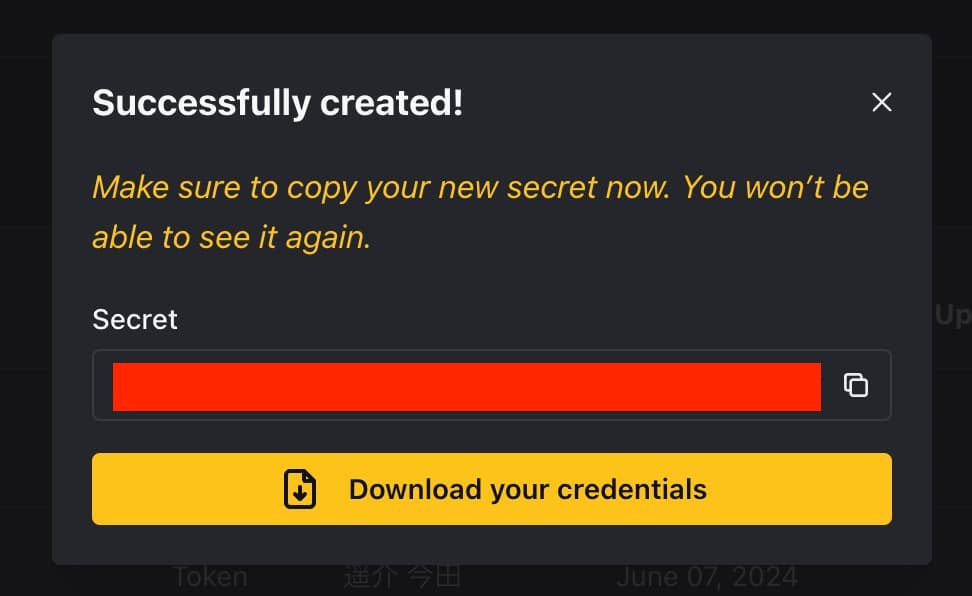Close the Successfully created dialog
Viewport: 972px width, 596px height.
coord(881,102)
